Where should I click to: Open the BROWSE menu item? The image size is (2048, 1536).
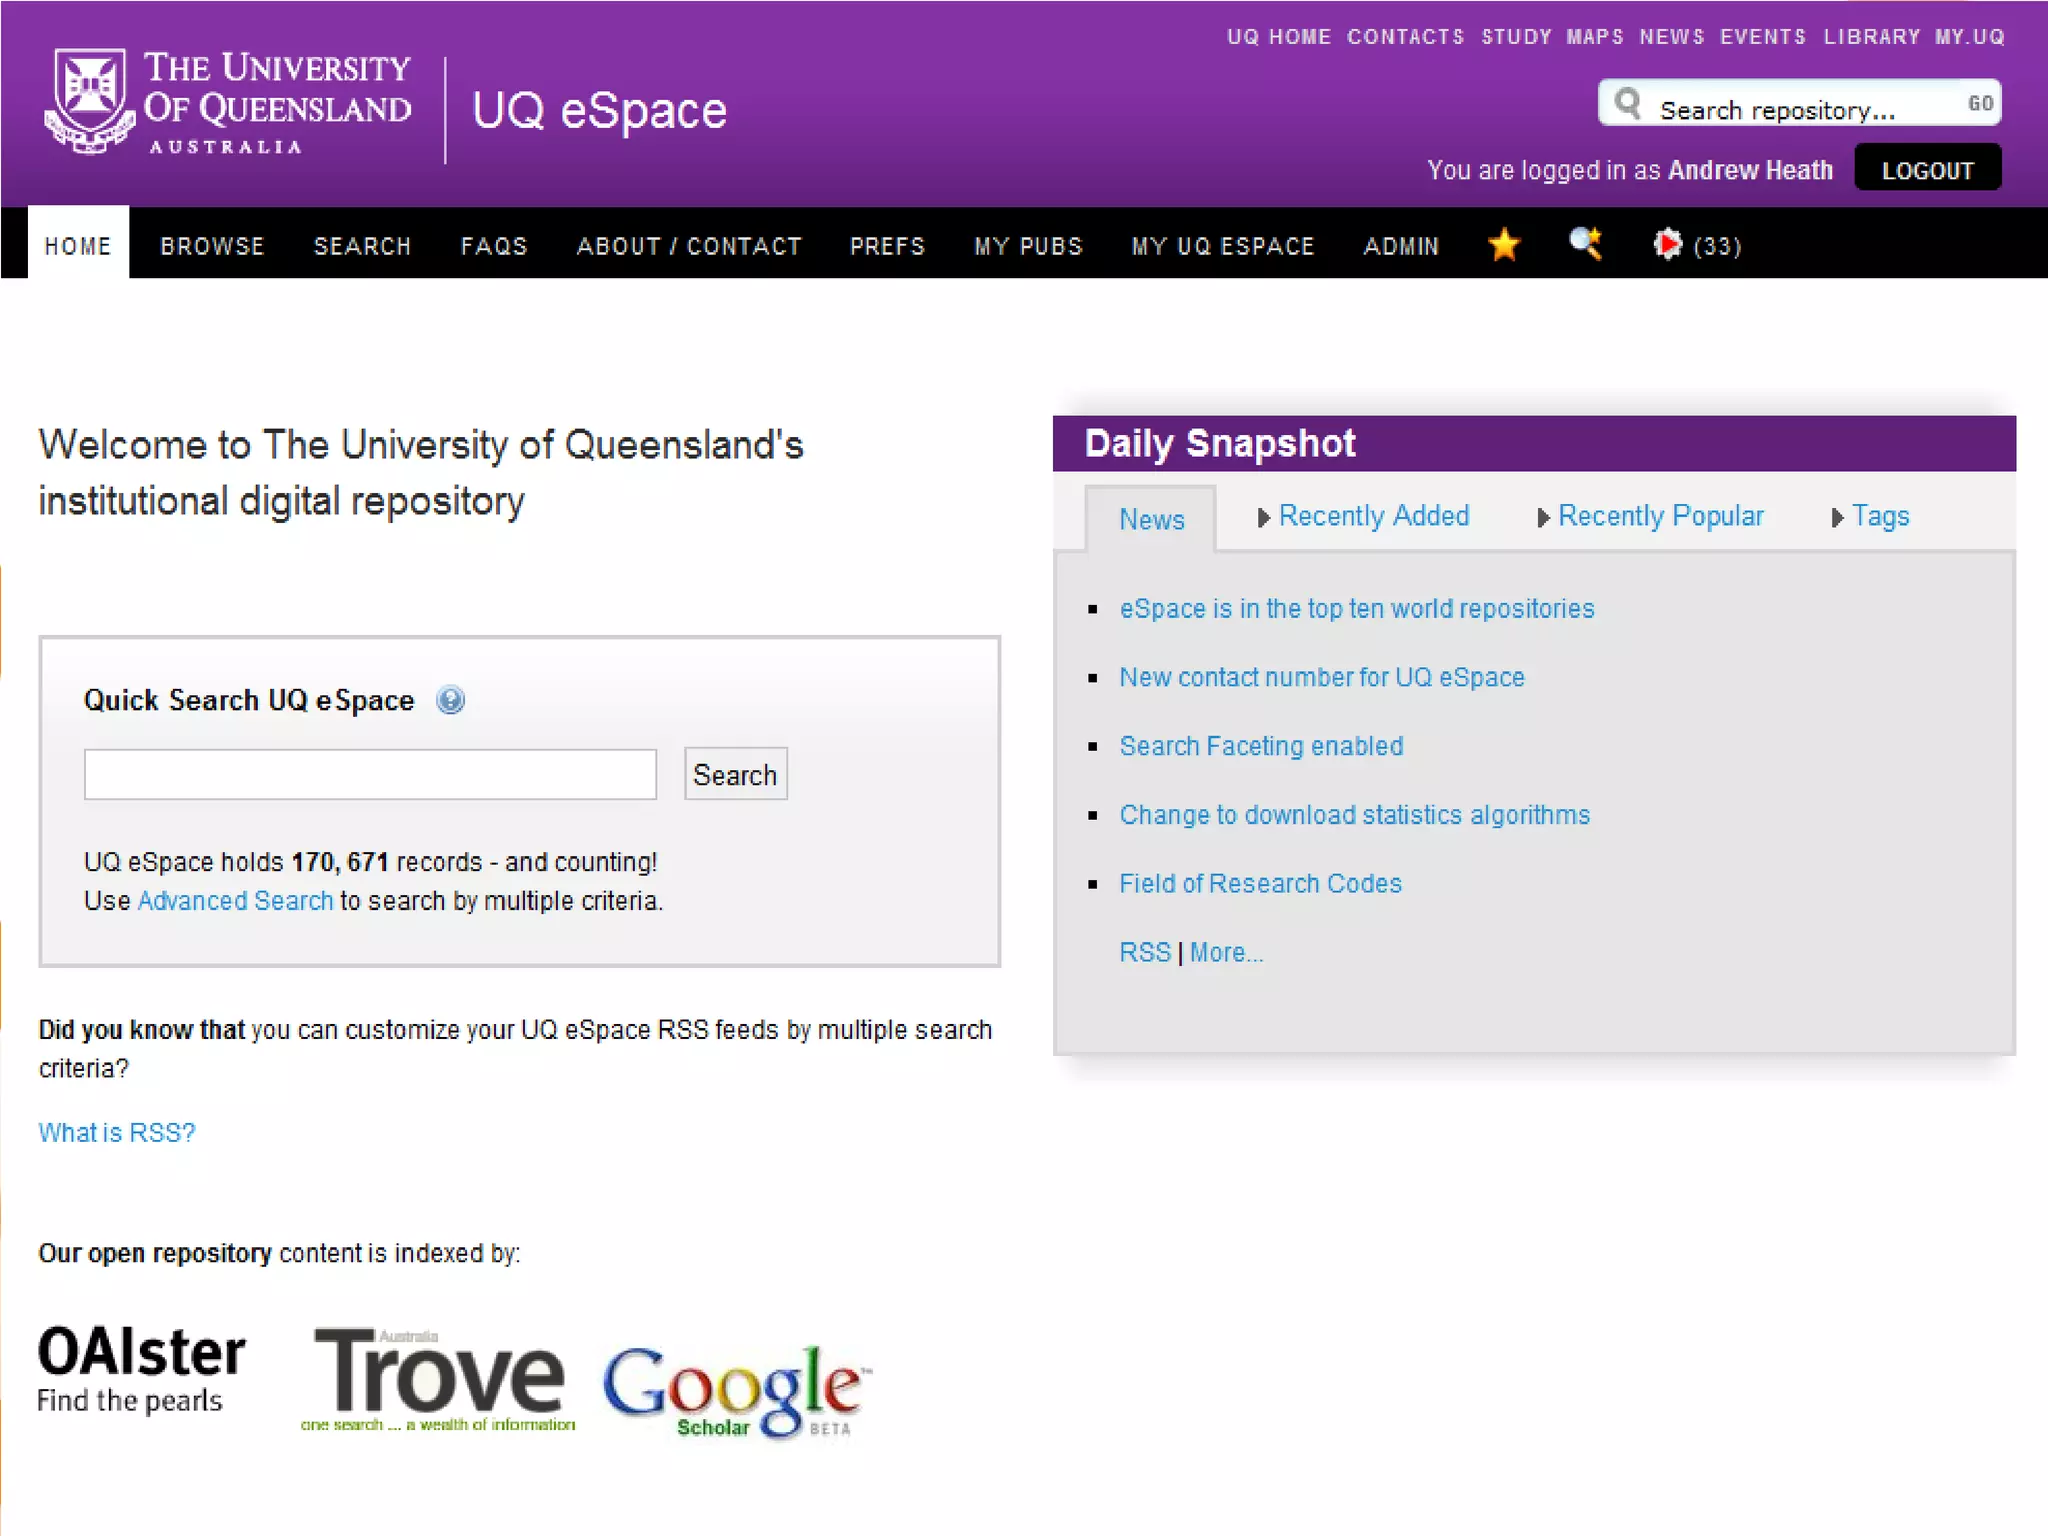(x=212, y=246)
